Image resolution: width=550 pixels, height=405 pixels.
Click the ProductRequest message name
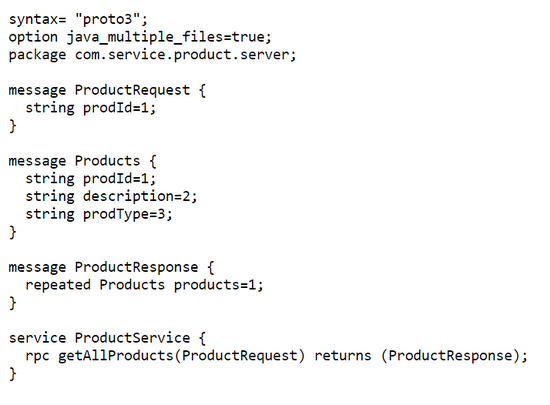tap(132, 90)
